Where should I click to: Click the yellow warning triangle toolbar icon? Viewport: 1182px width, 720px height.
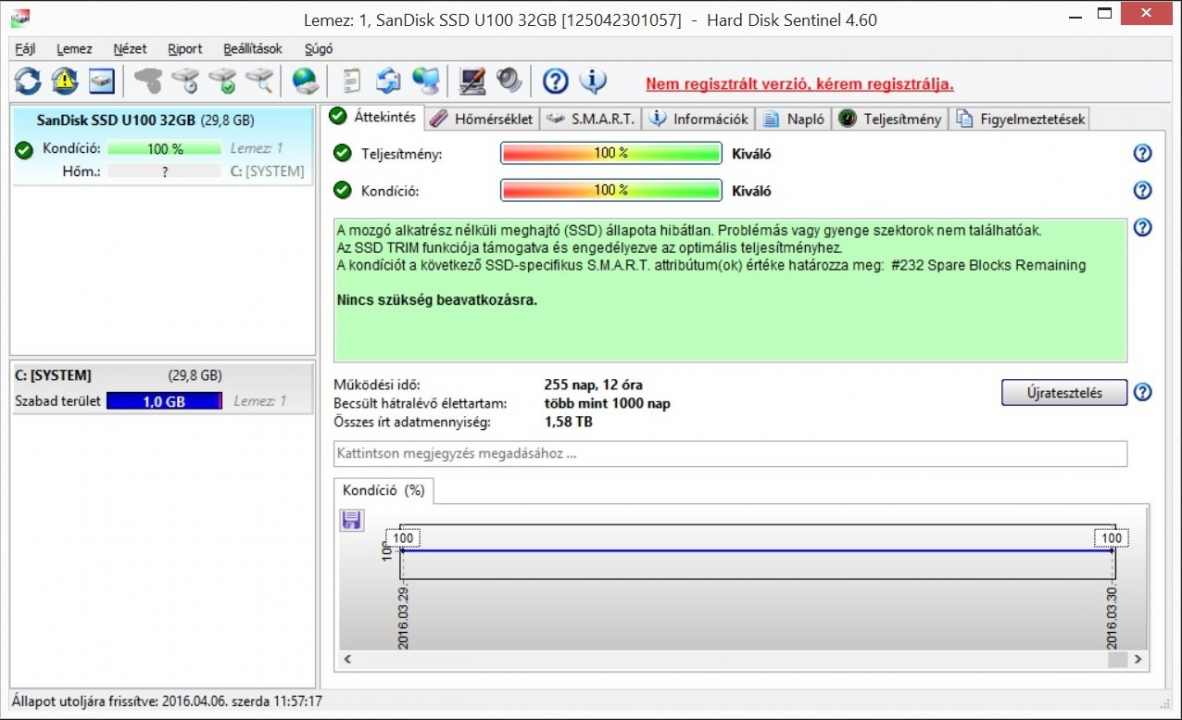coord(65,81)
